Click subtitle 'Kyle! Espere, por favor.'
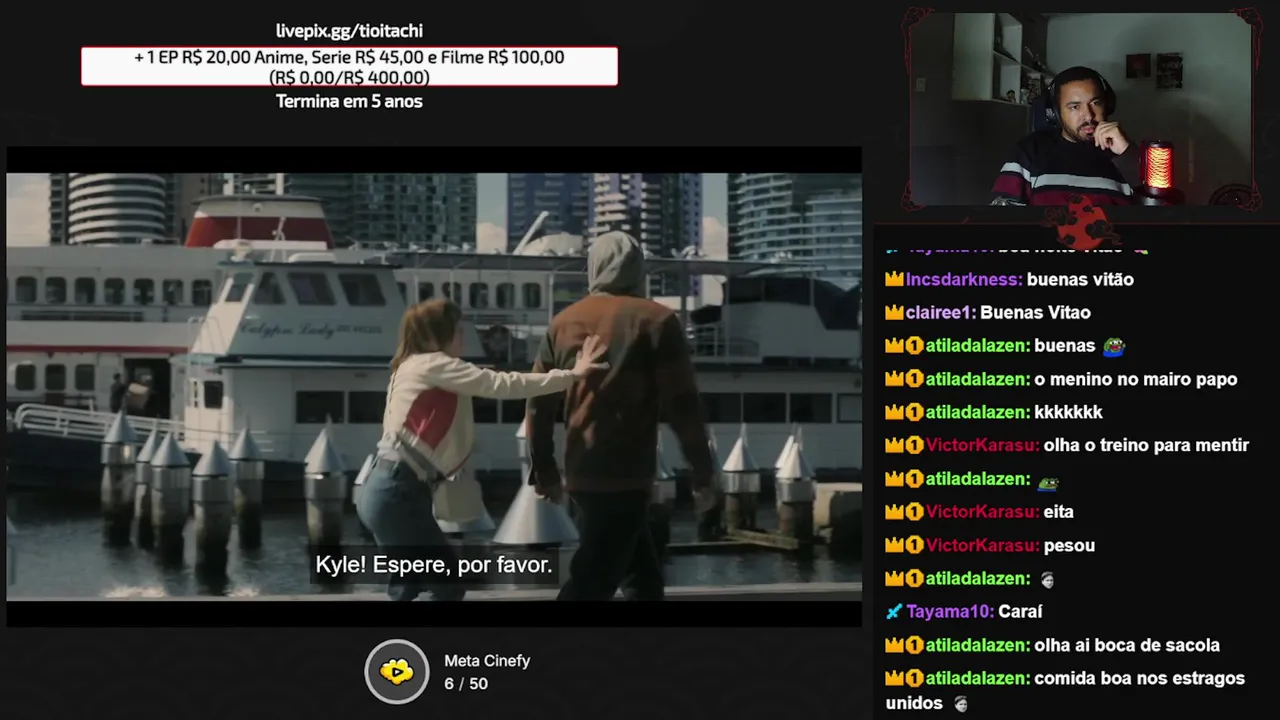The height and width of the screenshot is (720, 1280). point(434,565)
